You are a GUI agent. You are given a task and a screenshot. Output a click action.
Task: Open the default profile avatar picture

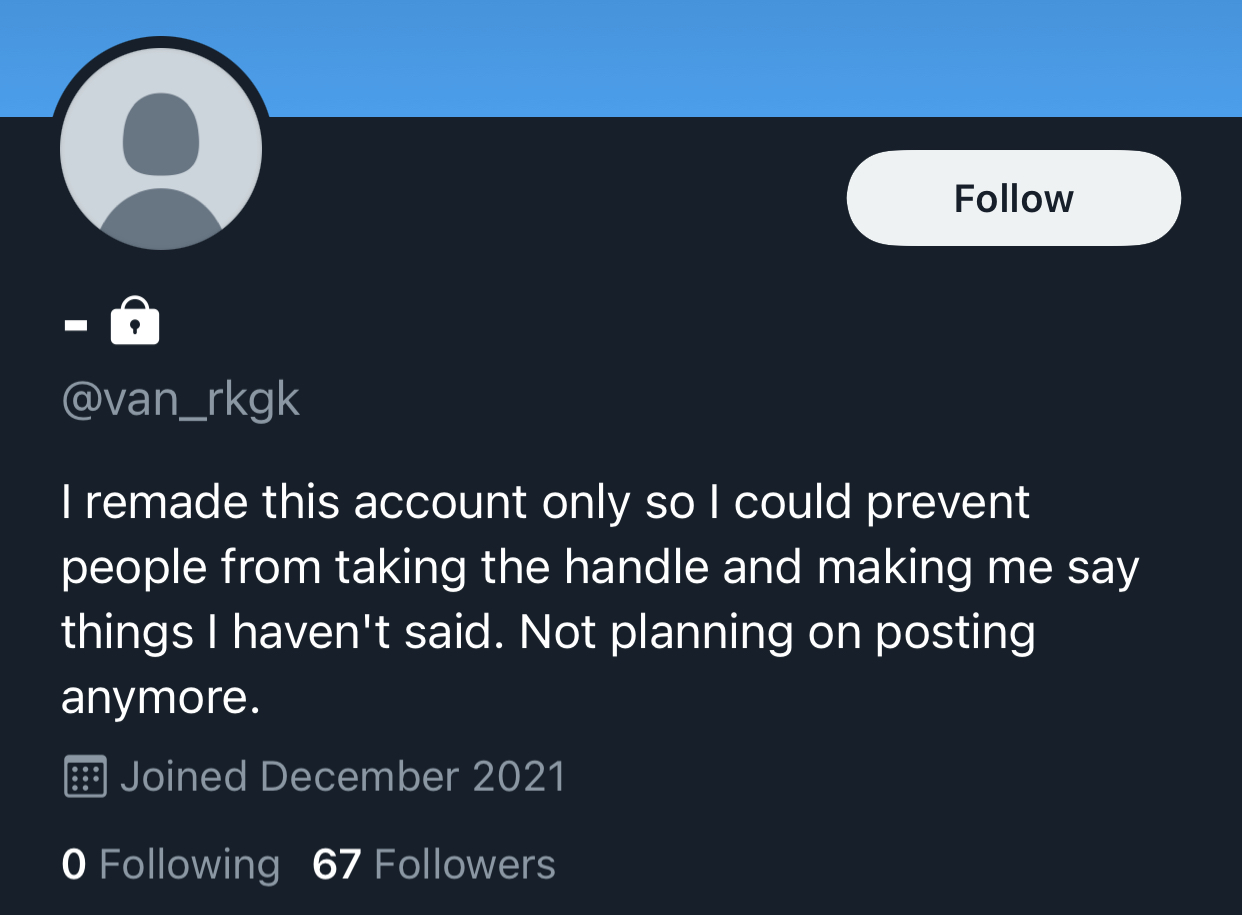click(x=161, y=148)
